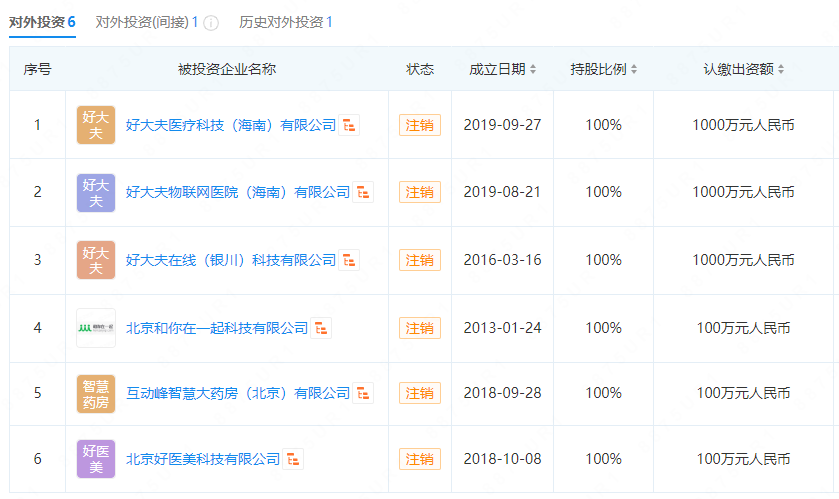Click info icon beside 对外投资(间接) tab
The image size is (839, 499).
(x=211, y=23)
